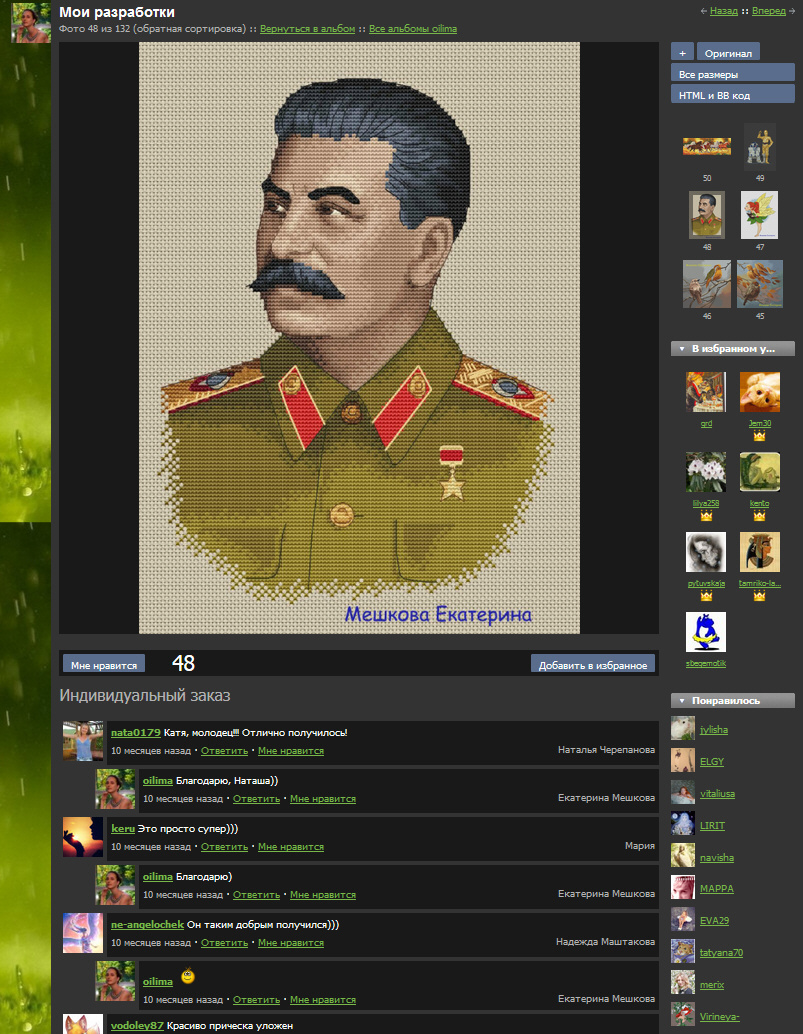This screenshot has width=803, height=1034.
Task: Click crown icon under kento
Action: pos(759,516)
